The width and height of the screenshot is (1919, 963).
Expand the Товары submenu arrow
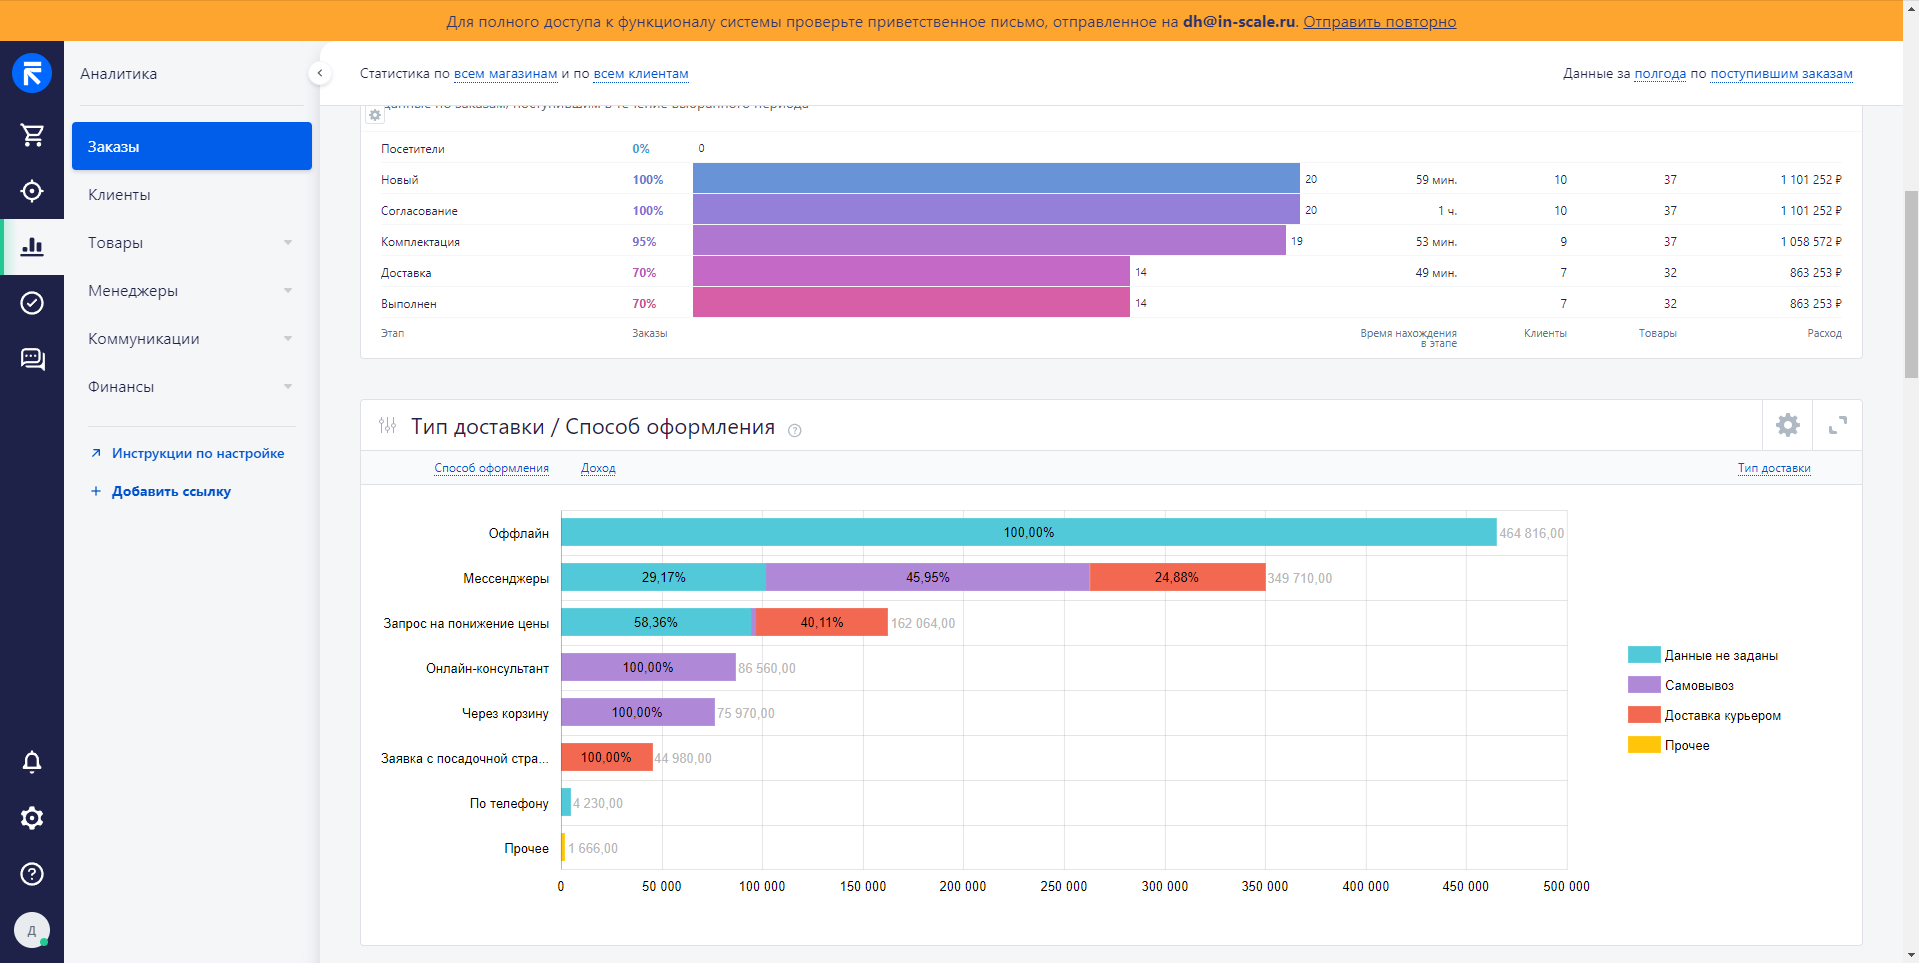coord(288,242)
